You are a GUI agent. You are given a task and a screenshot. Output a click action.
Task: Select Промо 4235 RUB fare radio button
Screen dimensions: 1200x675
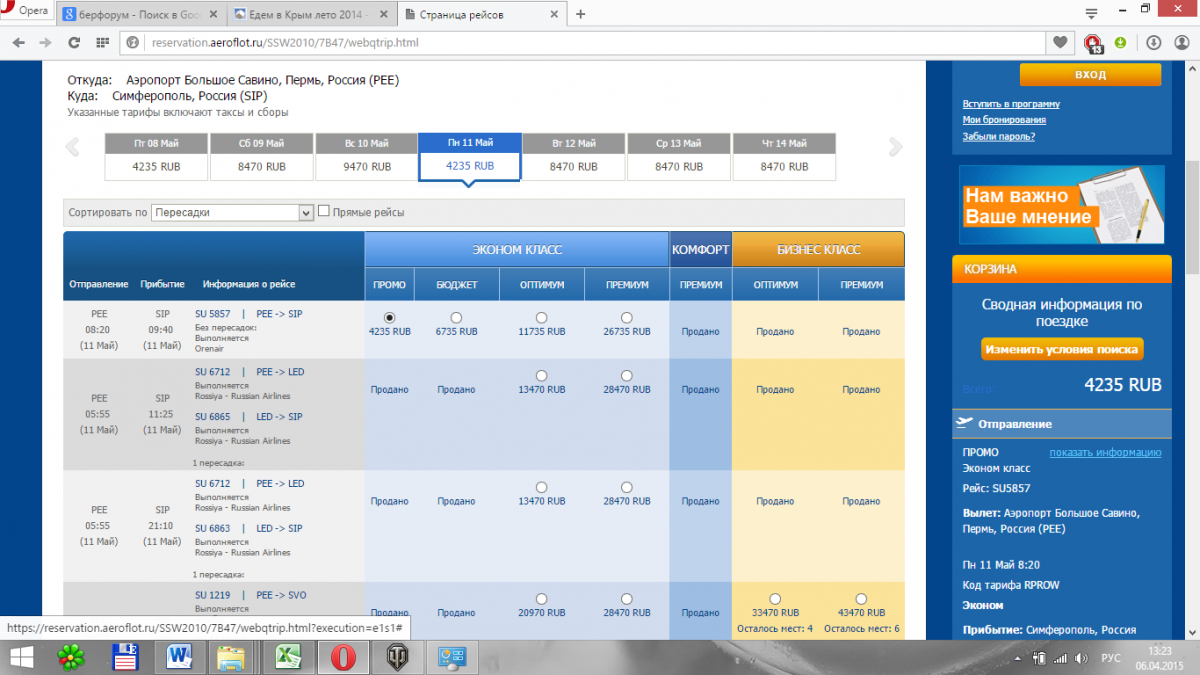click(389, 318)
